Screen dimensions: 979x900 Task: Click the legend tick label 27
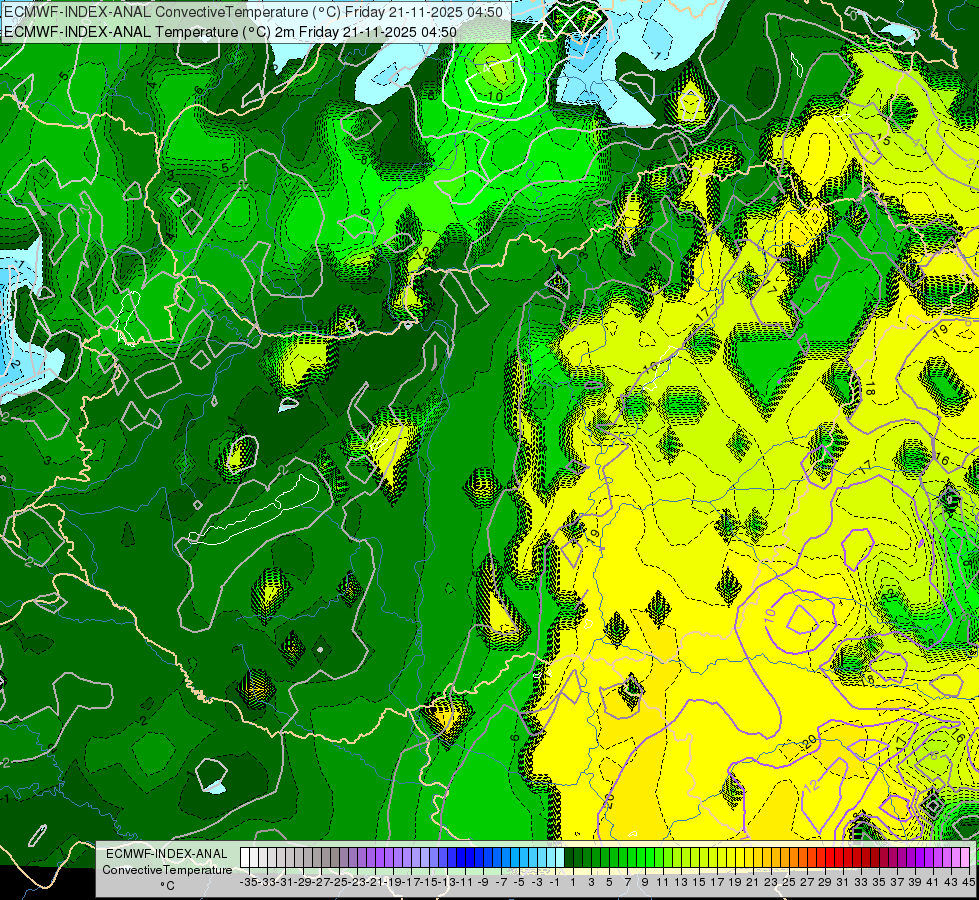pyautogui.click(x=807, y=883)
